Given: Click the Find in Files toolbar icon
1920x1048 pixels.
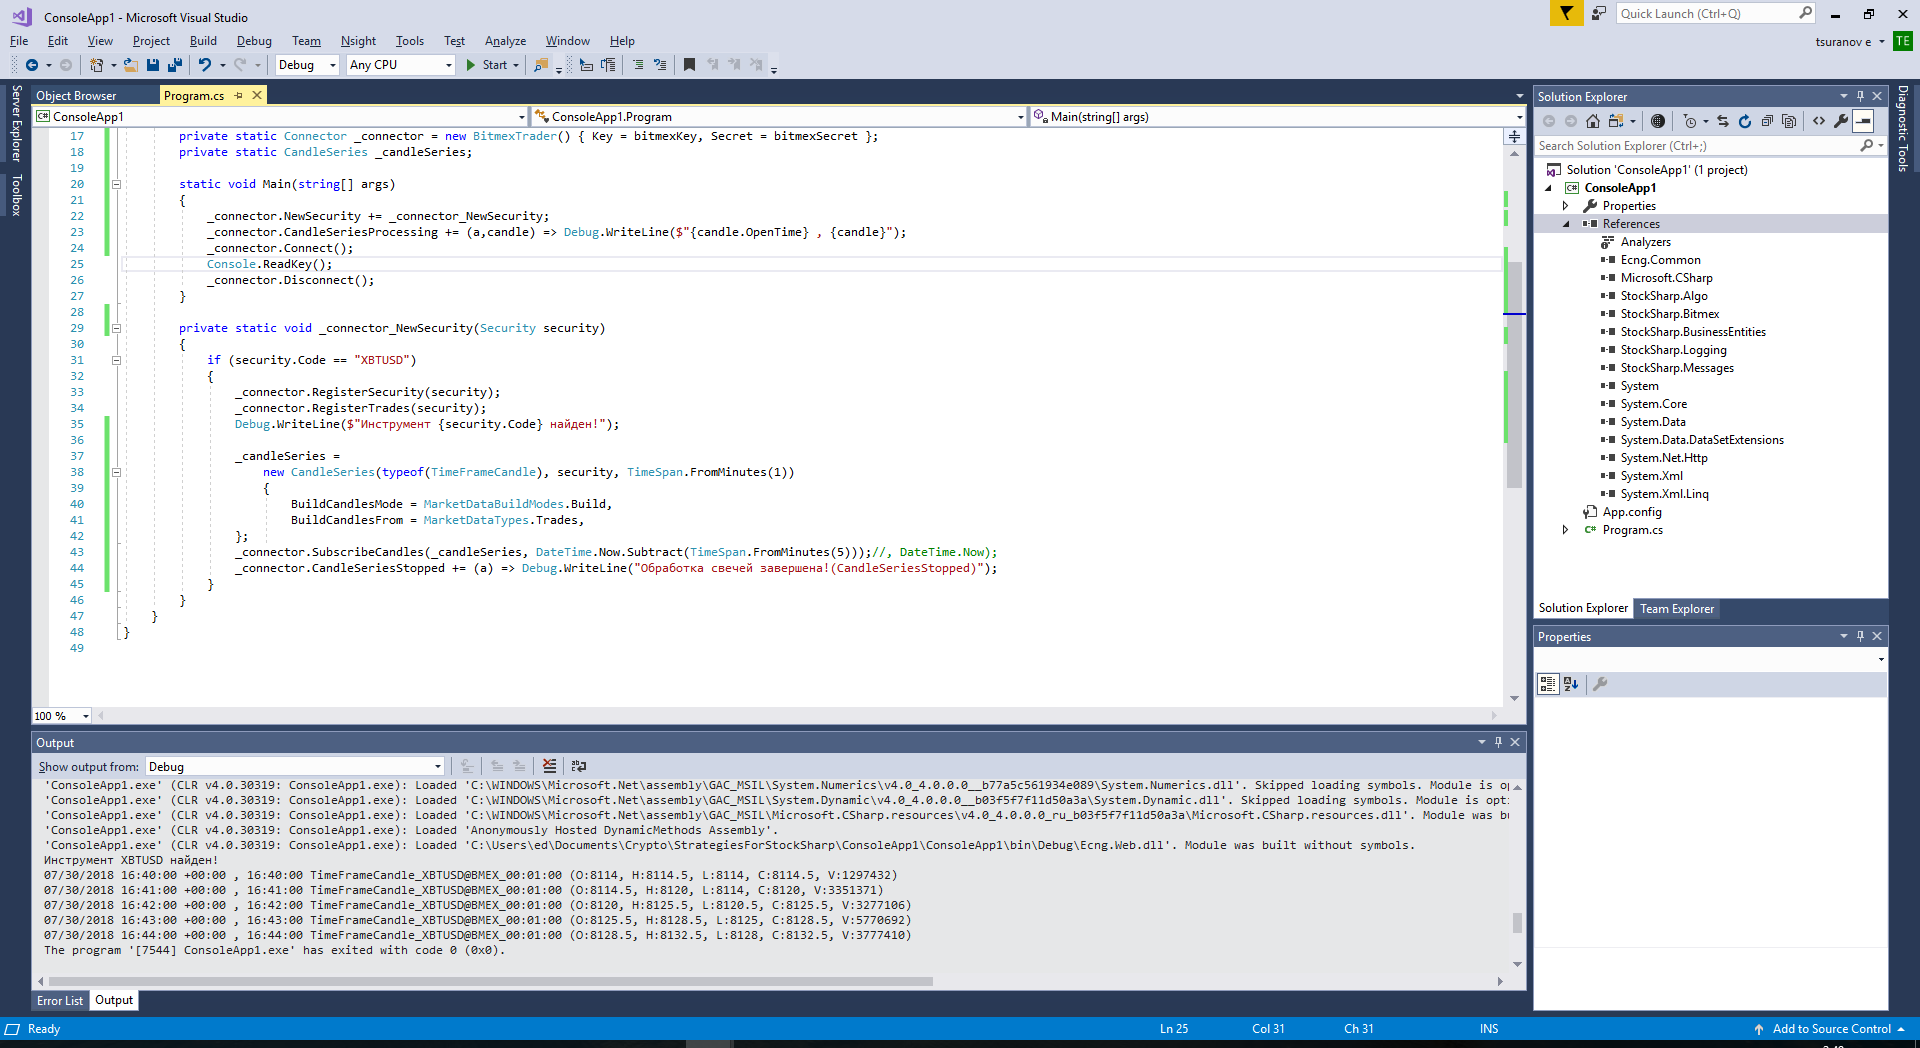Looking at the screenshot, I should tap(541, 65).
